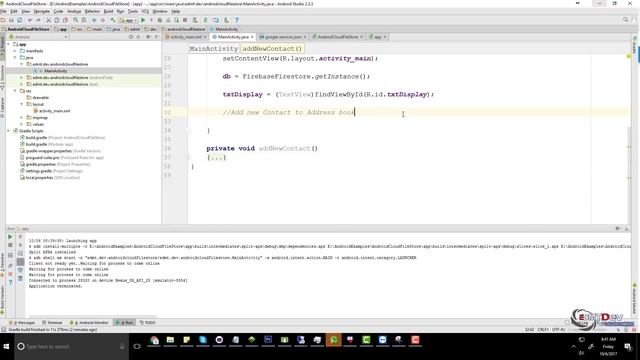The width and height of the screenshot is (640, 360).
Task: Click the Open folder icon in toolbar
Action: point(3,20)
